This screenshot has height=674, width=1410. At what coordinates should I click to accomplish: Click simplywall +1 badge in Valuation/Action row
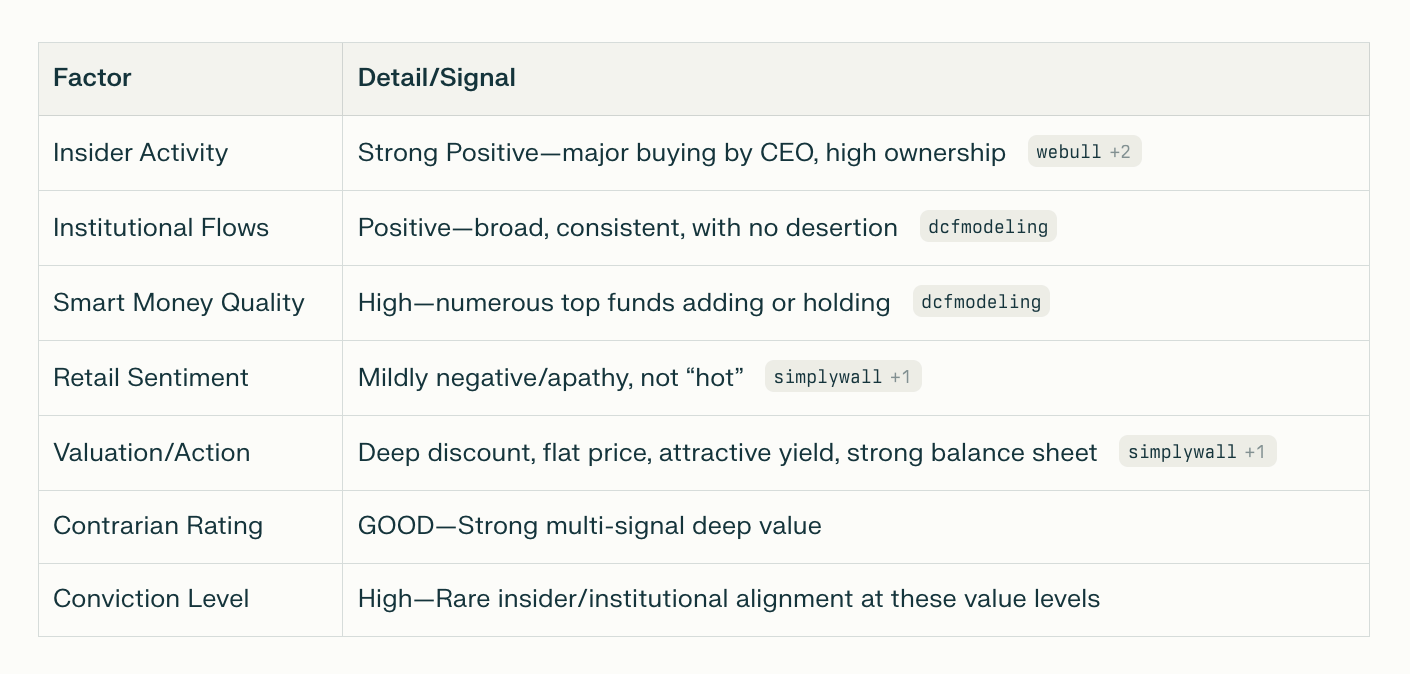[x=1197, y=452]
